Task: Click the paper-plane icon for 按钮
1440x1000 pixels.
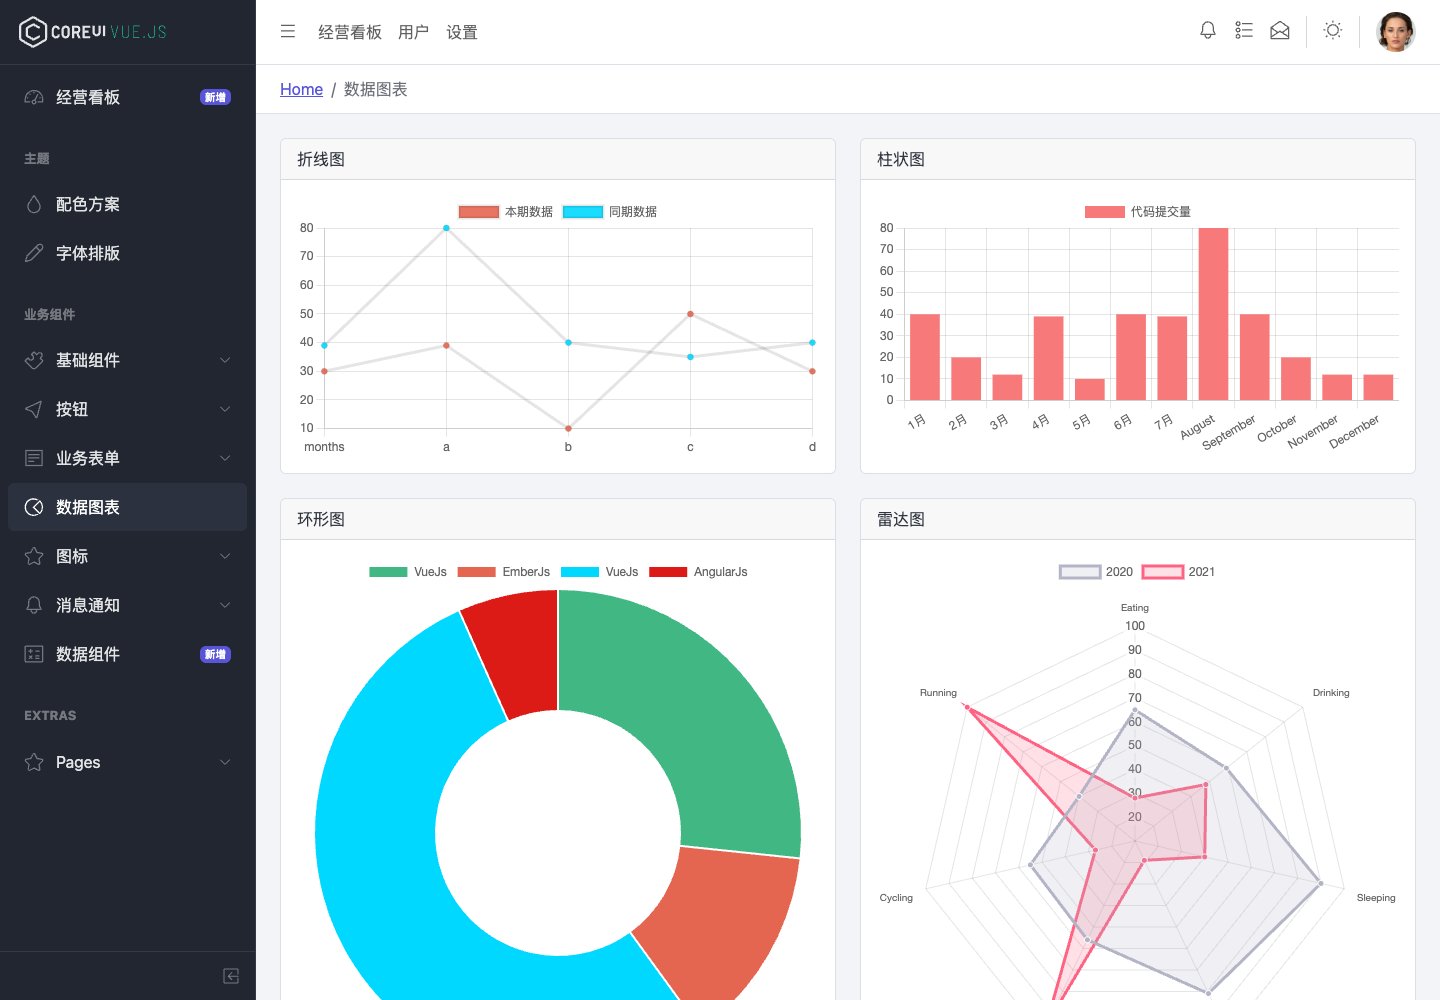Action: (x=34, y=409)
